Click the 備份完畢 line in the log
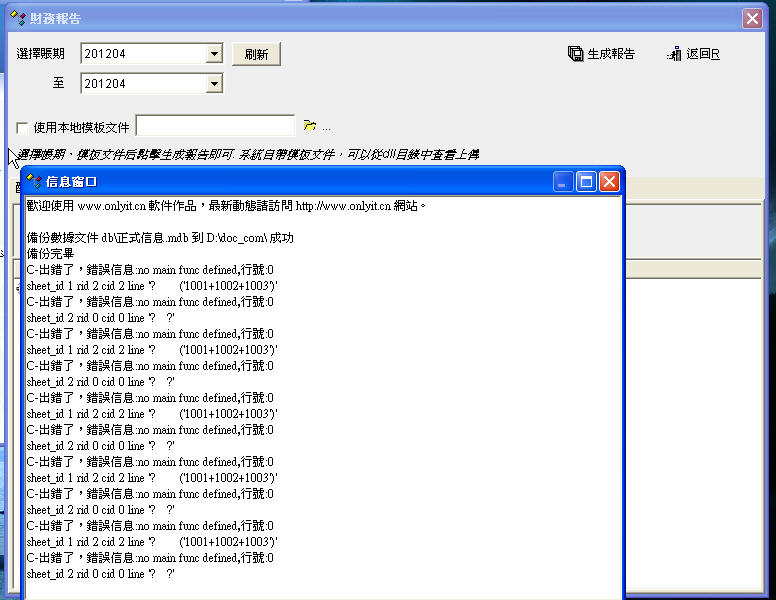The image size is (776, 600). point(50,254)
